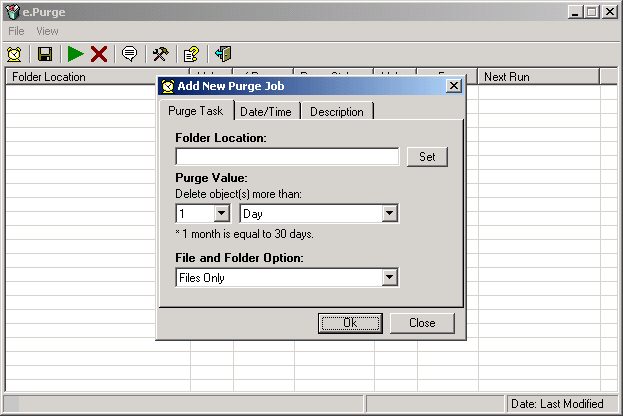Switch to the Date/Time tab

[x=266, y=112]
